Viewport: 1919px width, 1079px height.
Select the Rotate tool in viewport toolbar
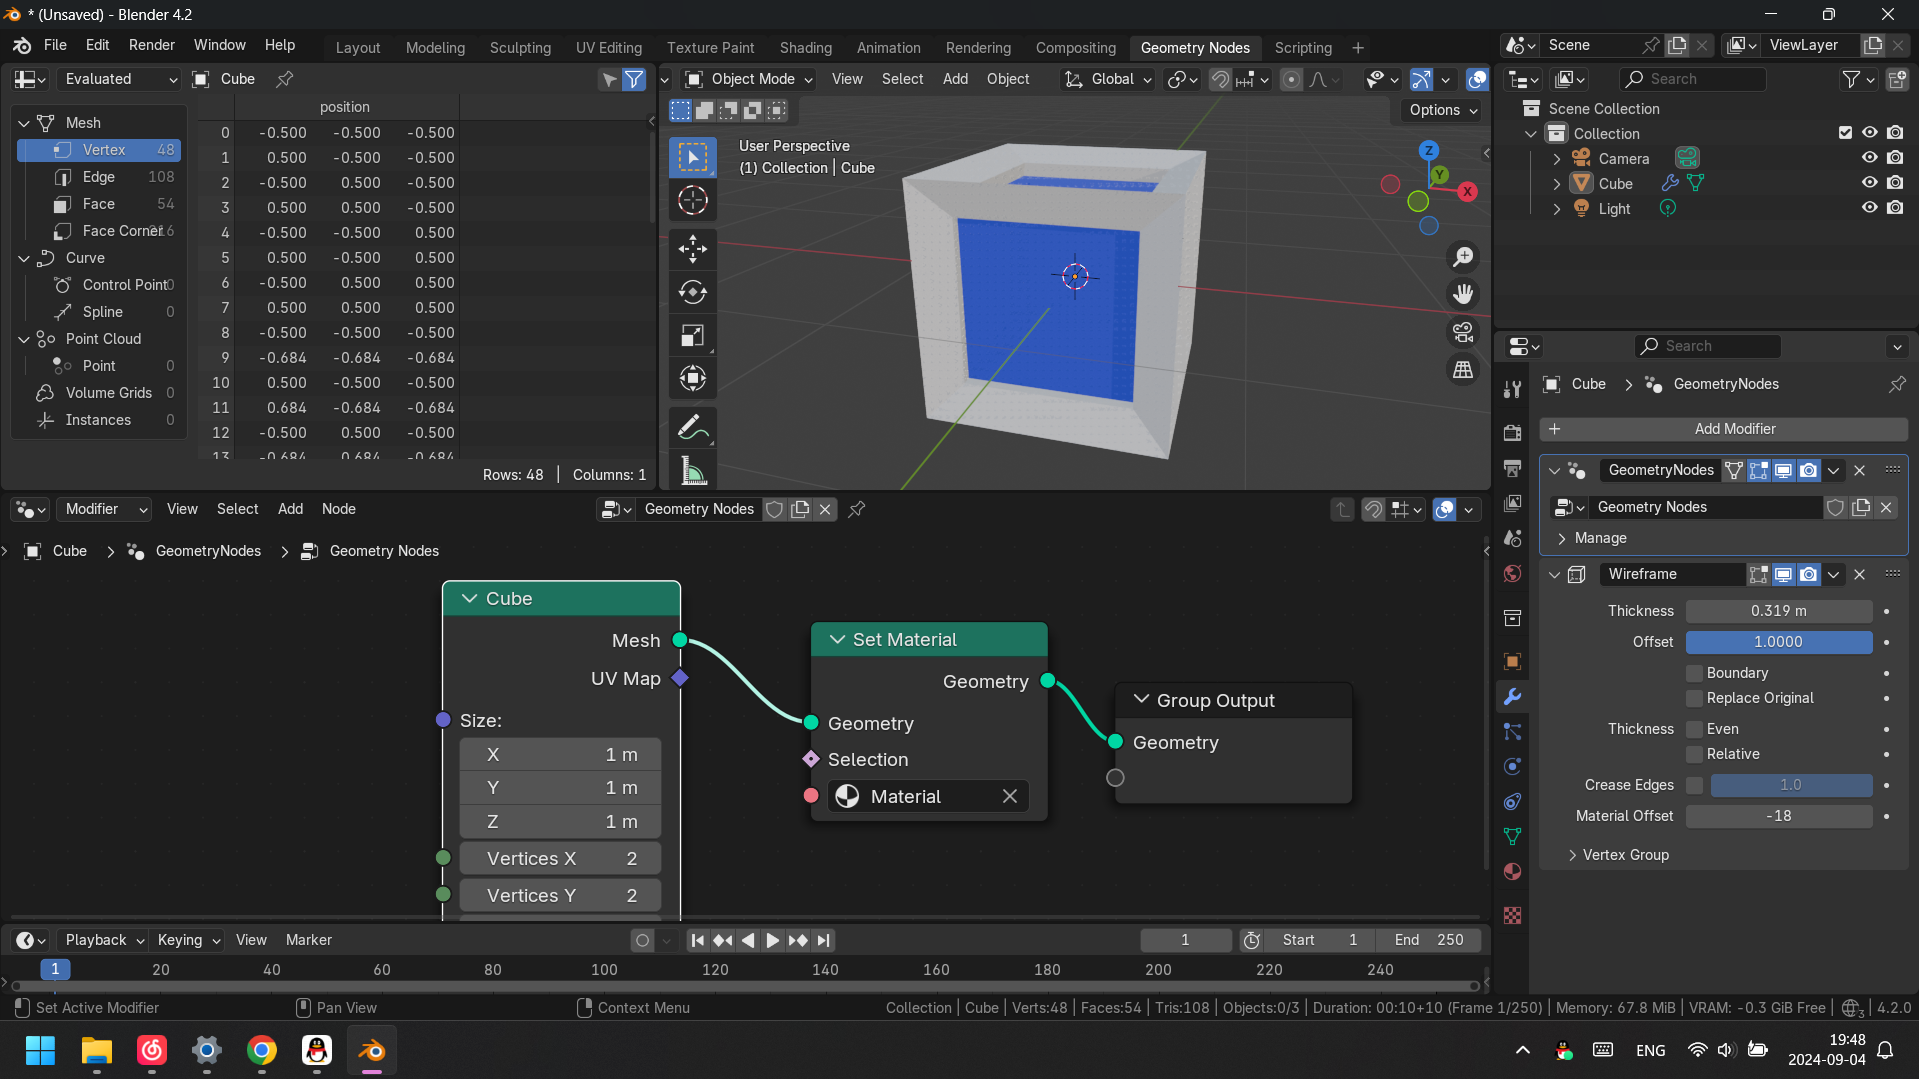coord(692,292)
